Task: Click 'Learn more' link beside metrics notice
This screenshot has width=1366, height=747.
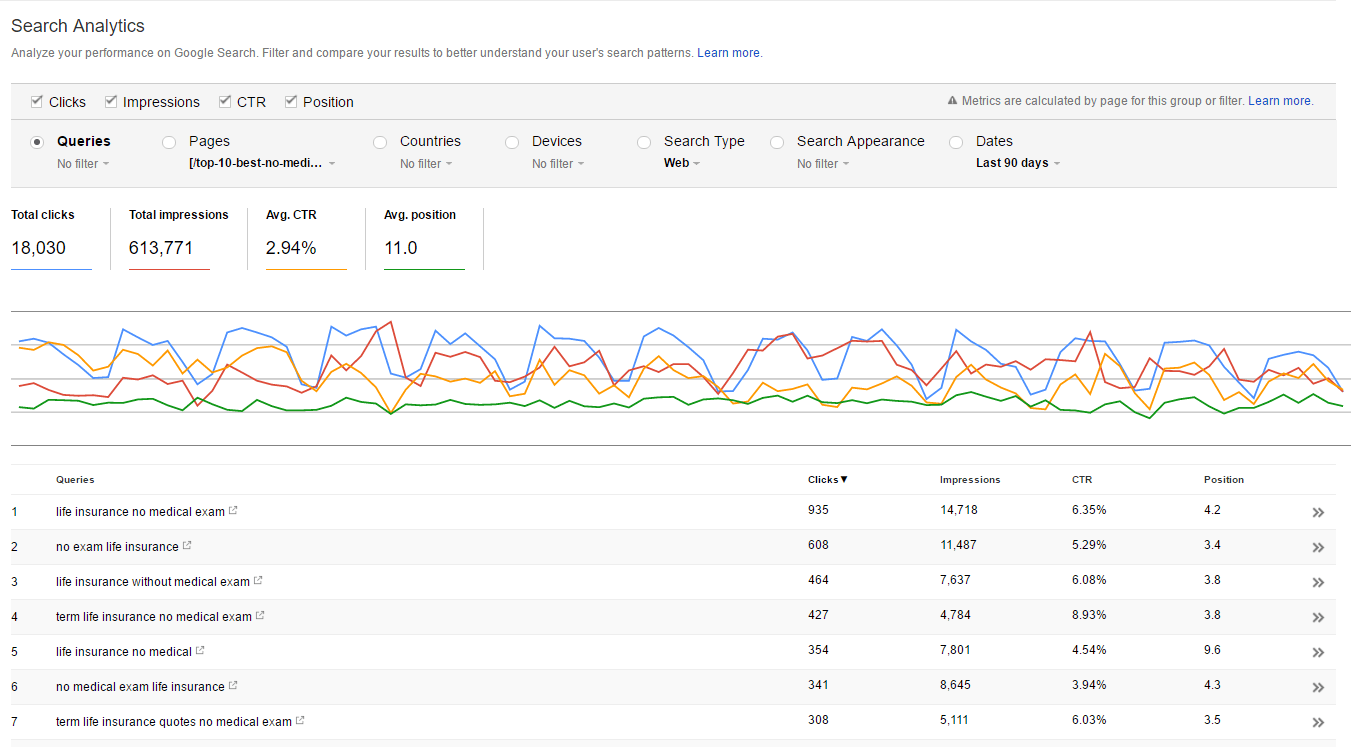Action: click(x=1280, y=101)
